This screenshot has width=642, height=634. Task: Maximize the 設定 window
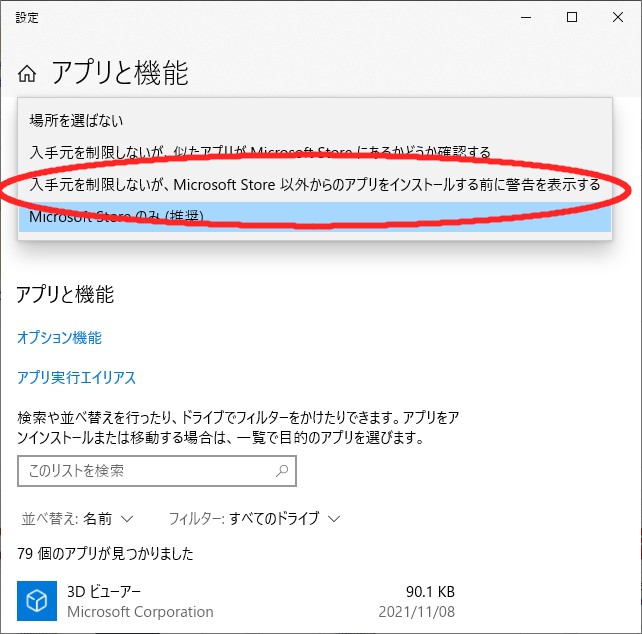click(572, 17)
